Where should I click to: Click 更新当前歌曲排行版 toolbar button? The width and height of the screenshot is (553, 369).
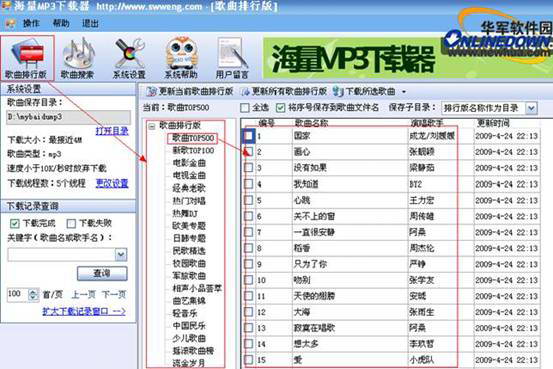coord(190,91)
